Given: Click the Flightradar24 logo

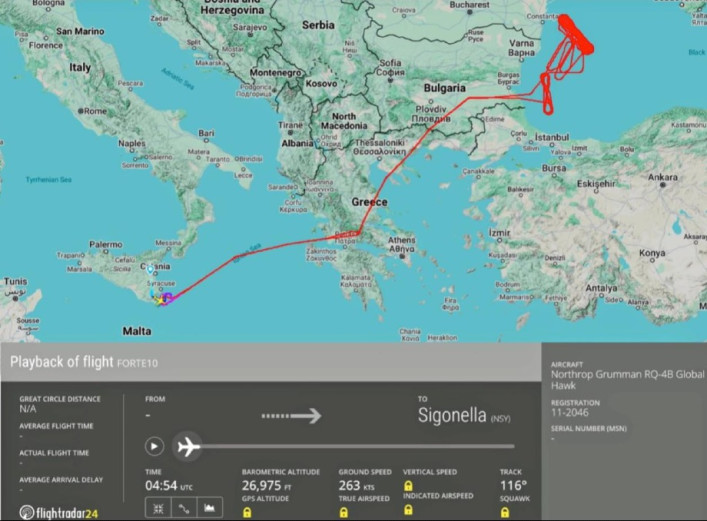Looking at the screenshot, I should coord(60,512).
